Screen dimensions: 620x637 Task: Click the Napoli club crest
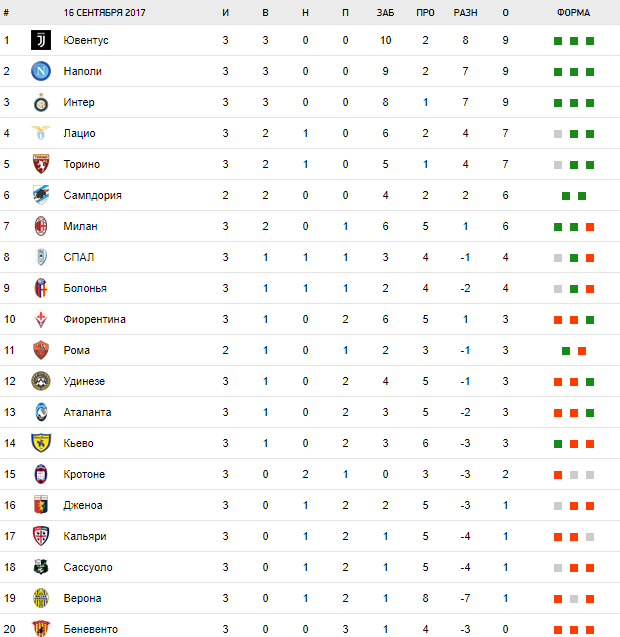(41, 71)
